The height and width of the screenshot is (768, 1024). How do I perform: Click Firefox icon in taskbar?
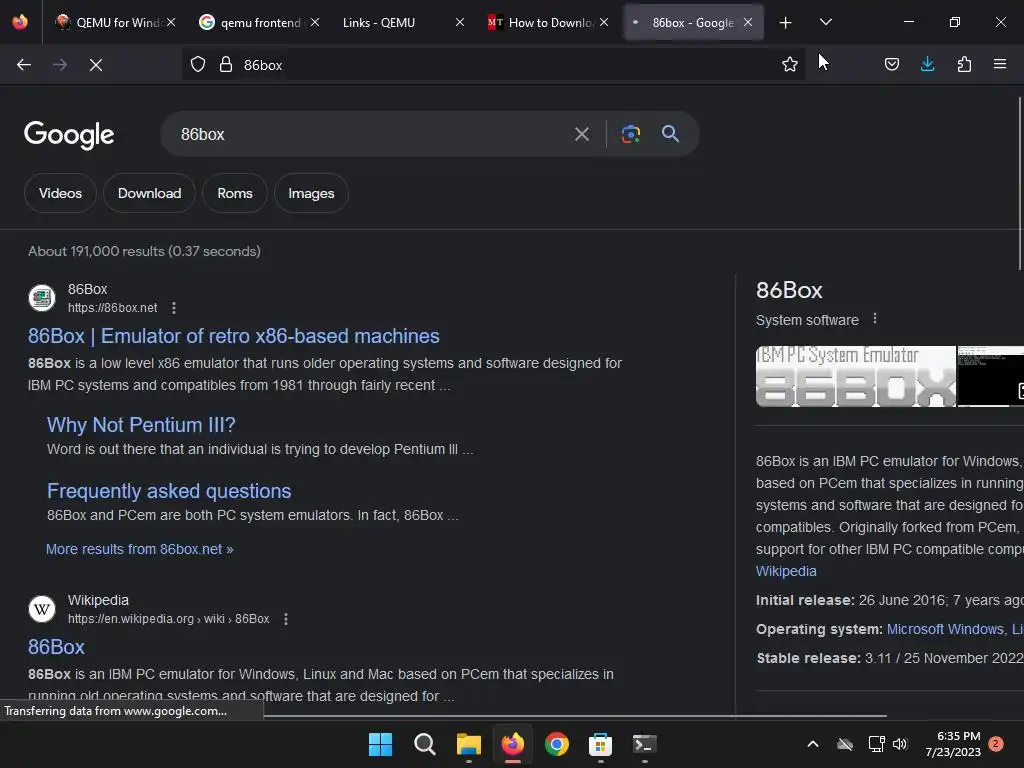pos(513,744)
